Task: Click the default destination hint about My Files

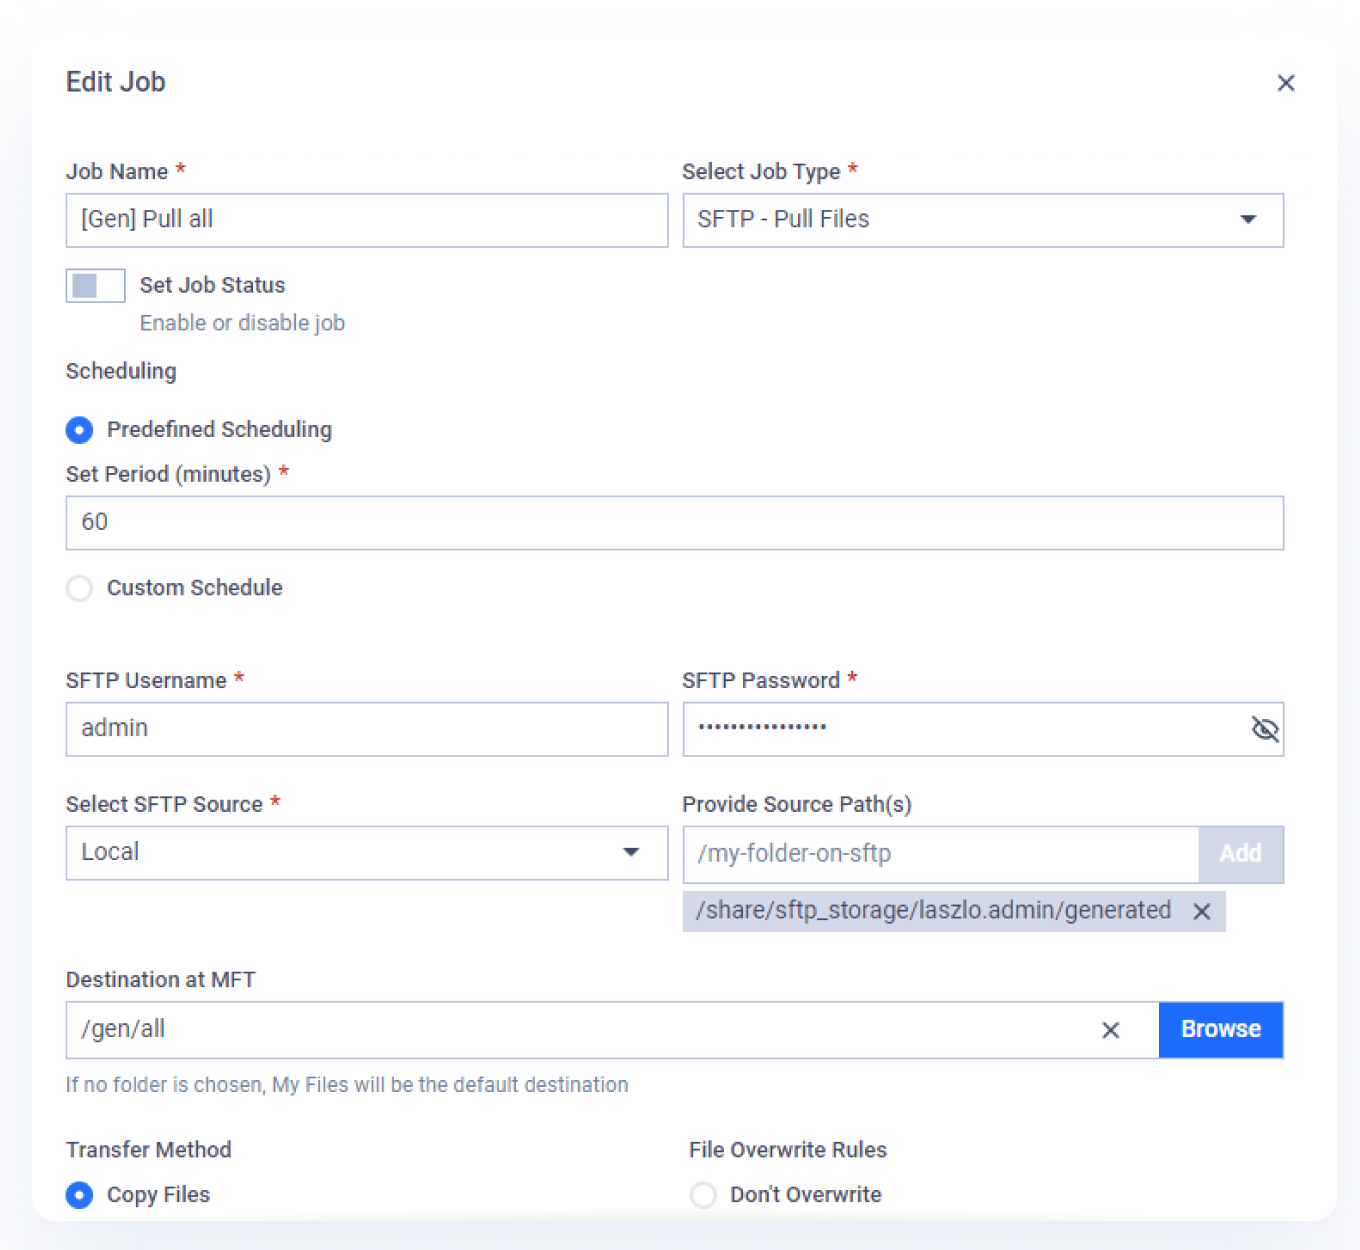Action: coord(347,1085)
